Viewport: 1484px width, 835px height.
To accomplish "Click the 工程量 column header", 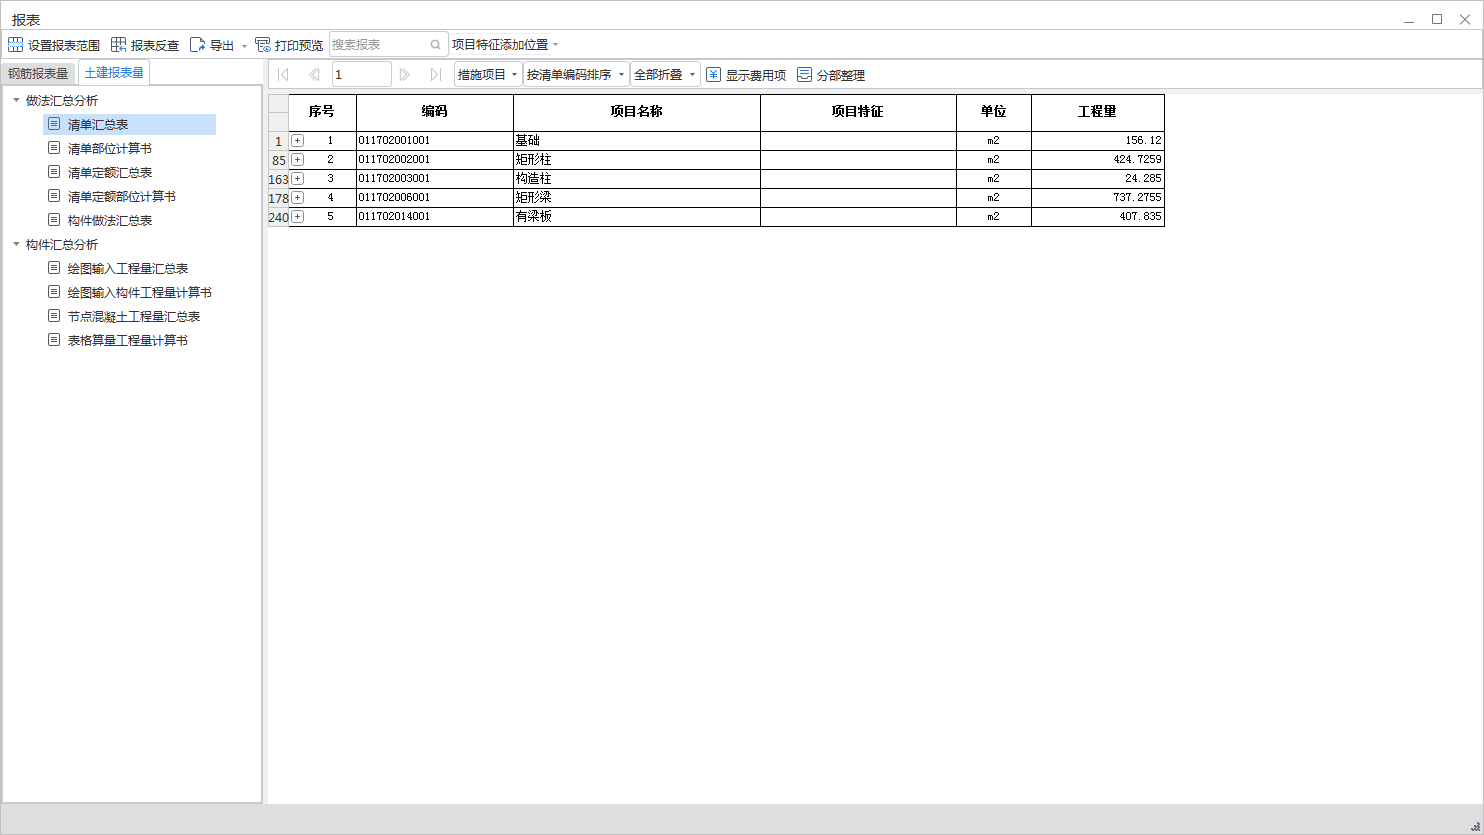I will click(x=1098, y=112).
